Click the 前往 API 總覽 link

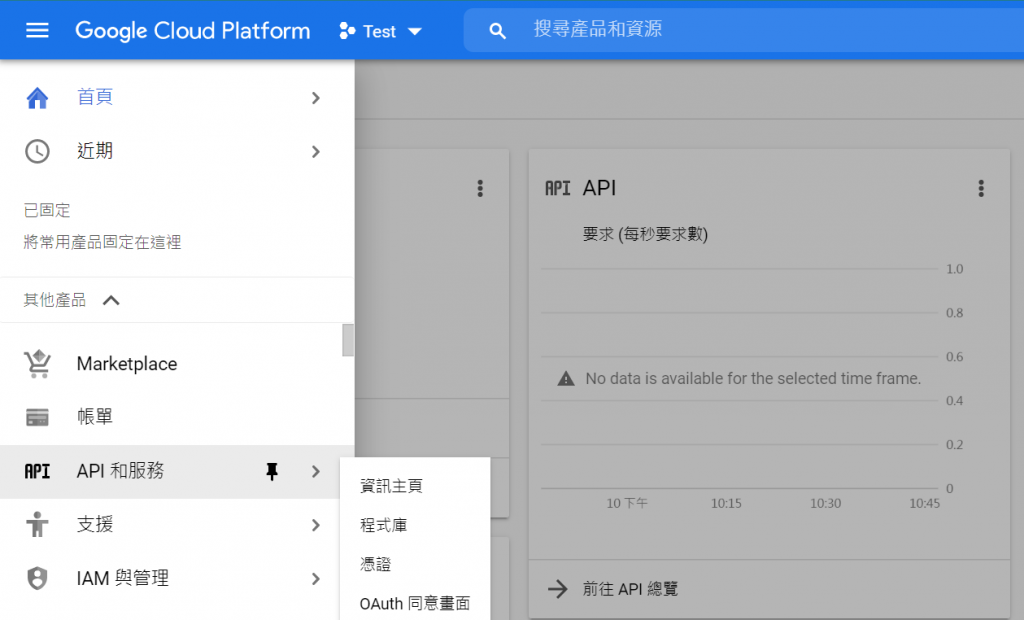click(630, 589)
